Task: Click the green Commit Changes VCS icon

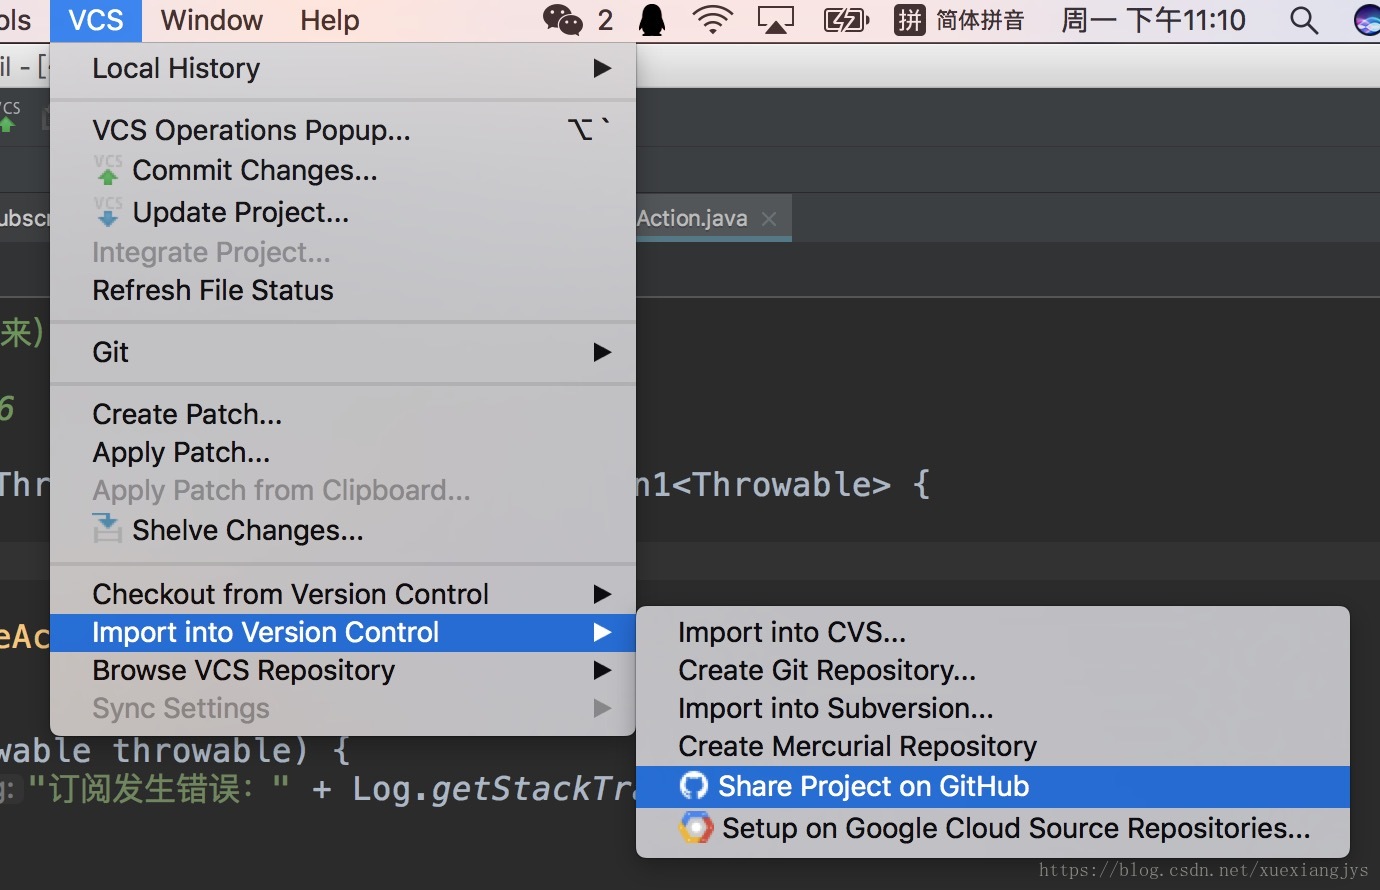Action: 107,170
